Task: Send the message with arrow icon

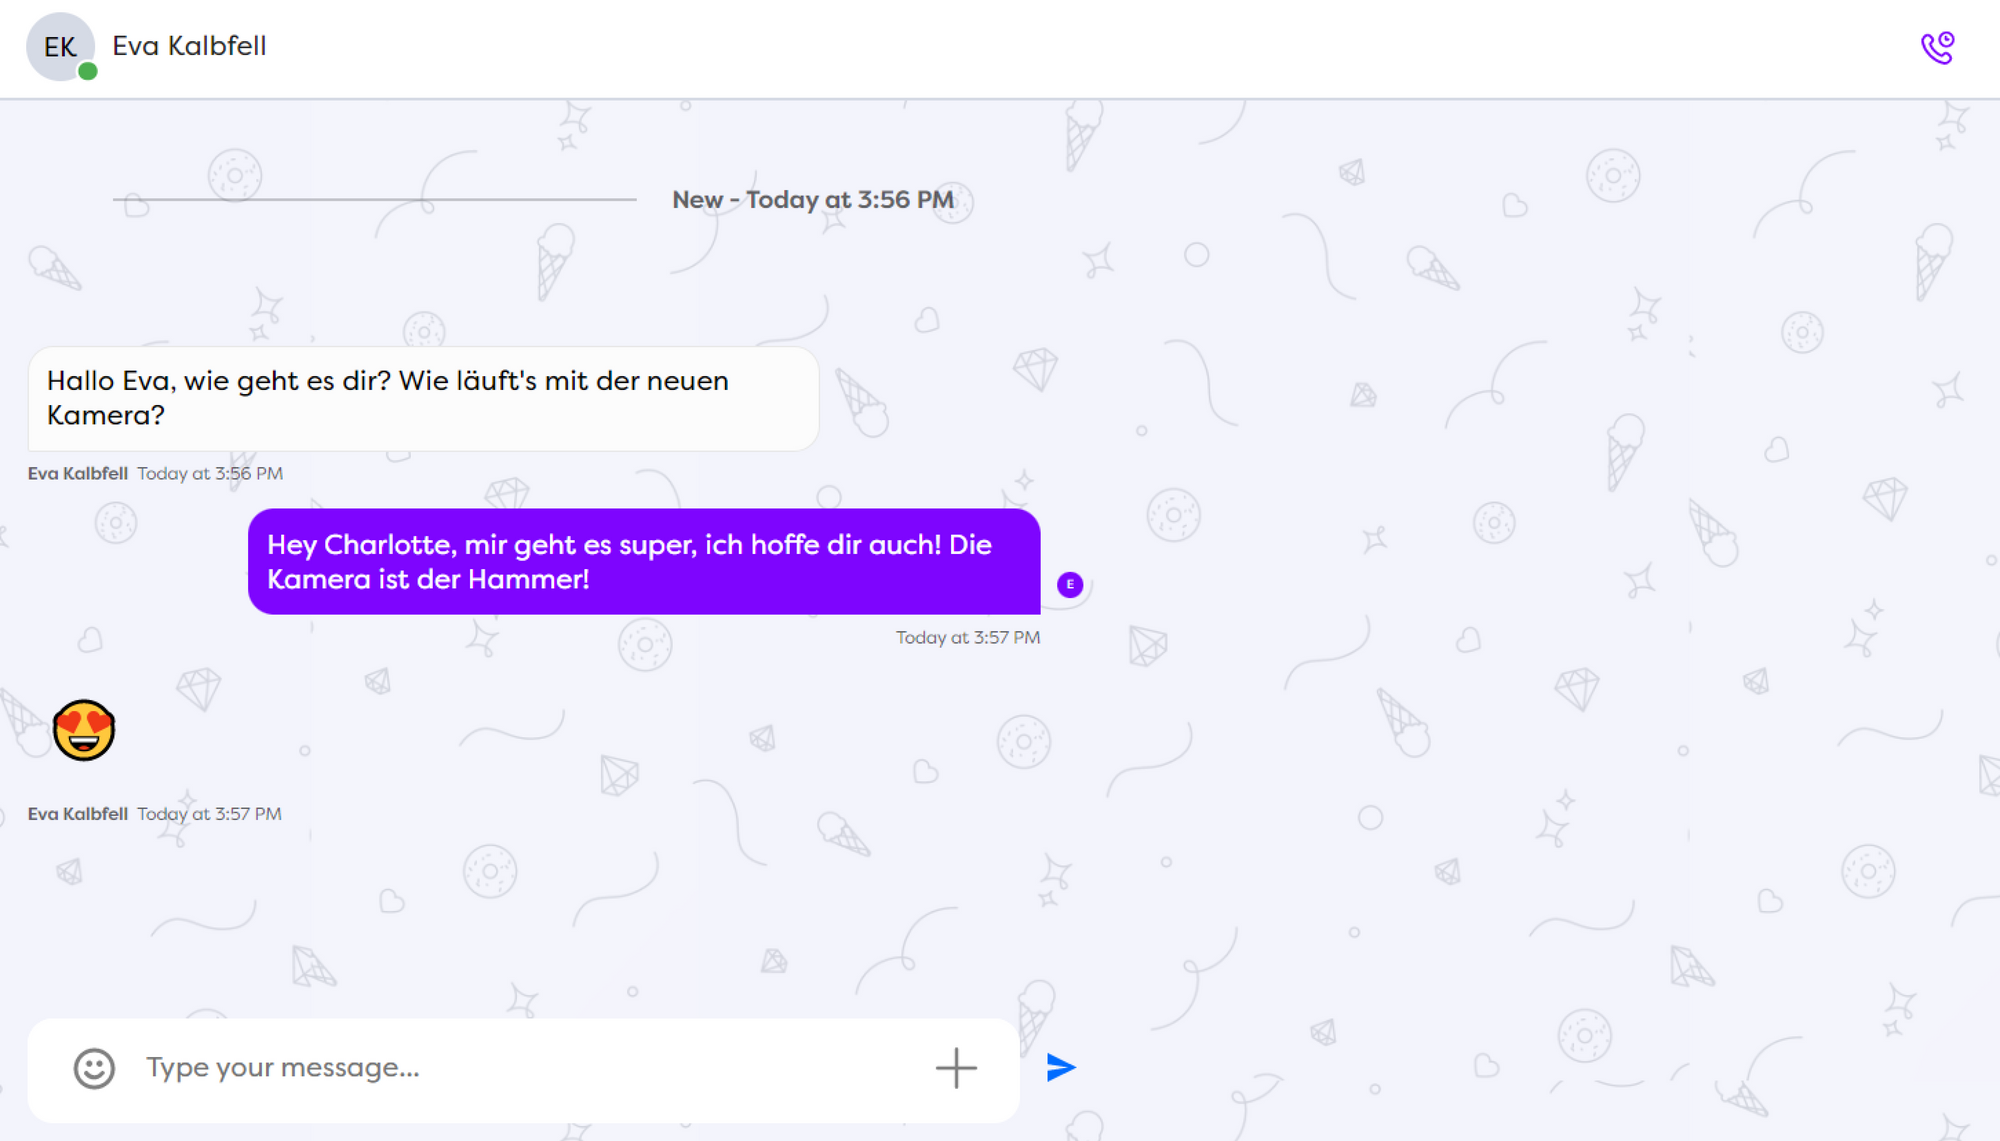Action: pyautogui.click(x=1060, y=1067)
